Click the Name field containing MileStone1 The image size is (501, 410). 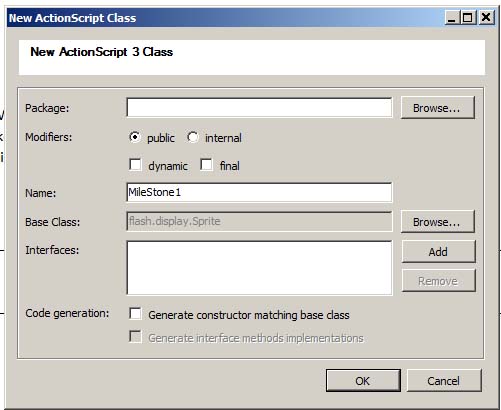click(259, 192)
